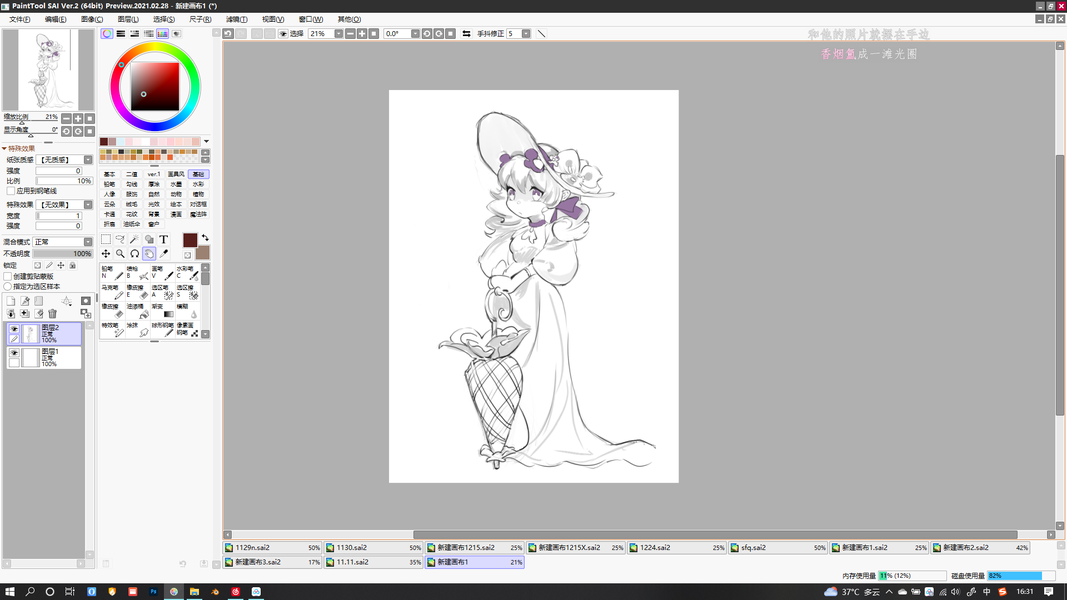Open the 滤镜 menu
1067x600 pixels.
point(237,19)
